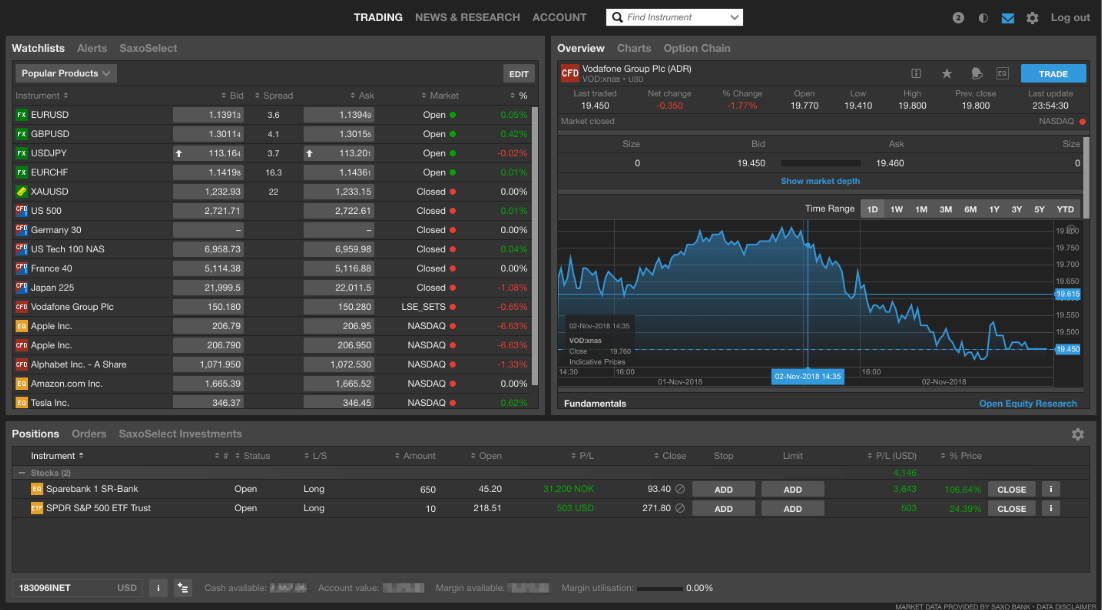Open Equity Research using the EQ icon
The image size is (1102, 610).
(x=1004, y=73)
